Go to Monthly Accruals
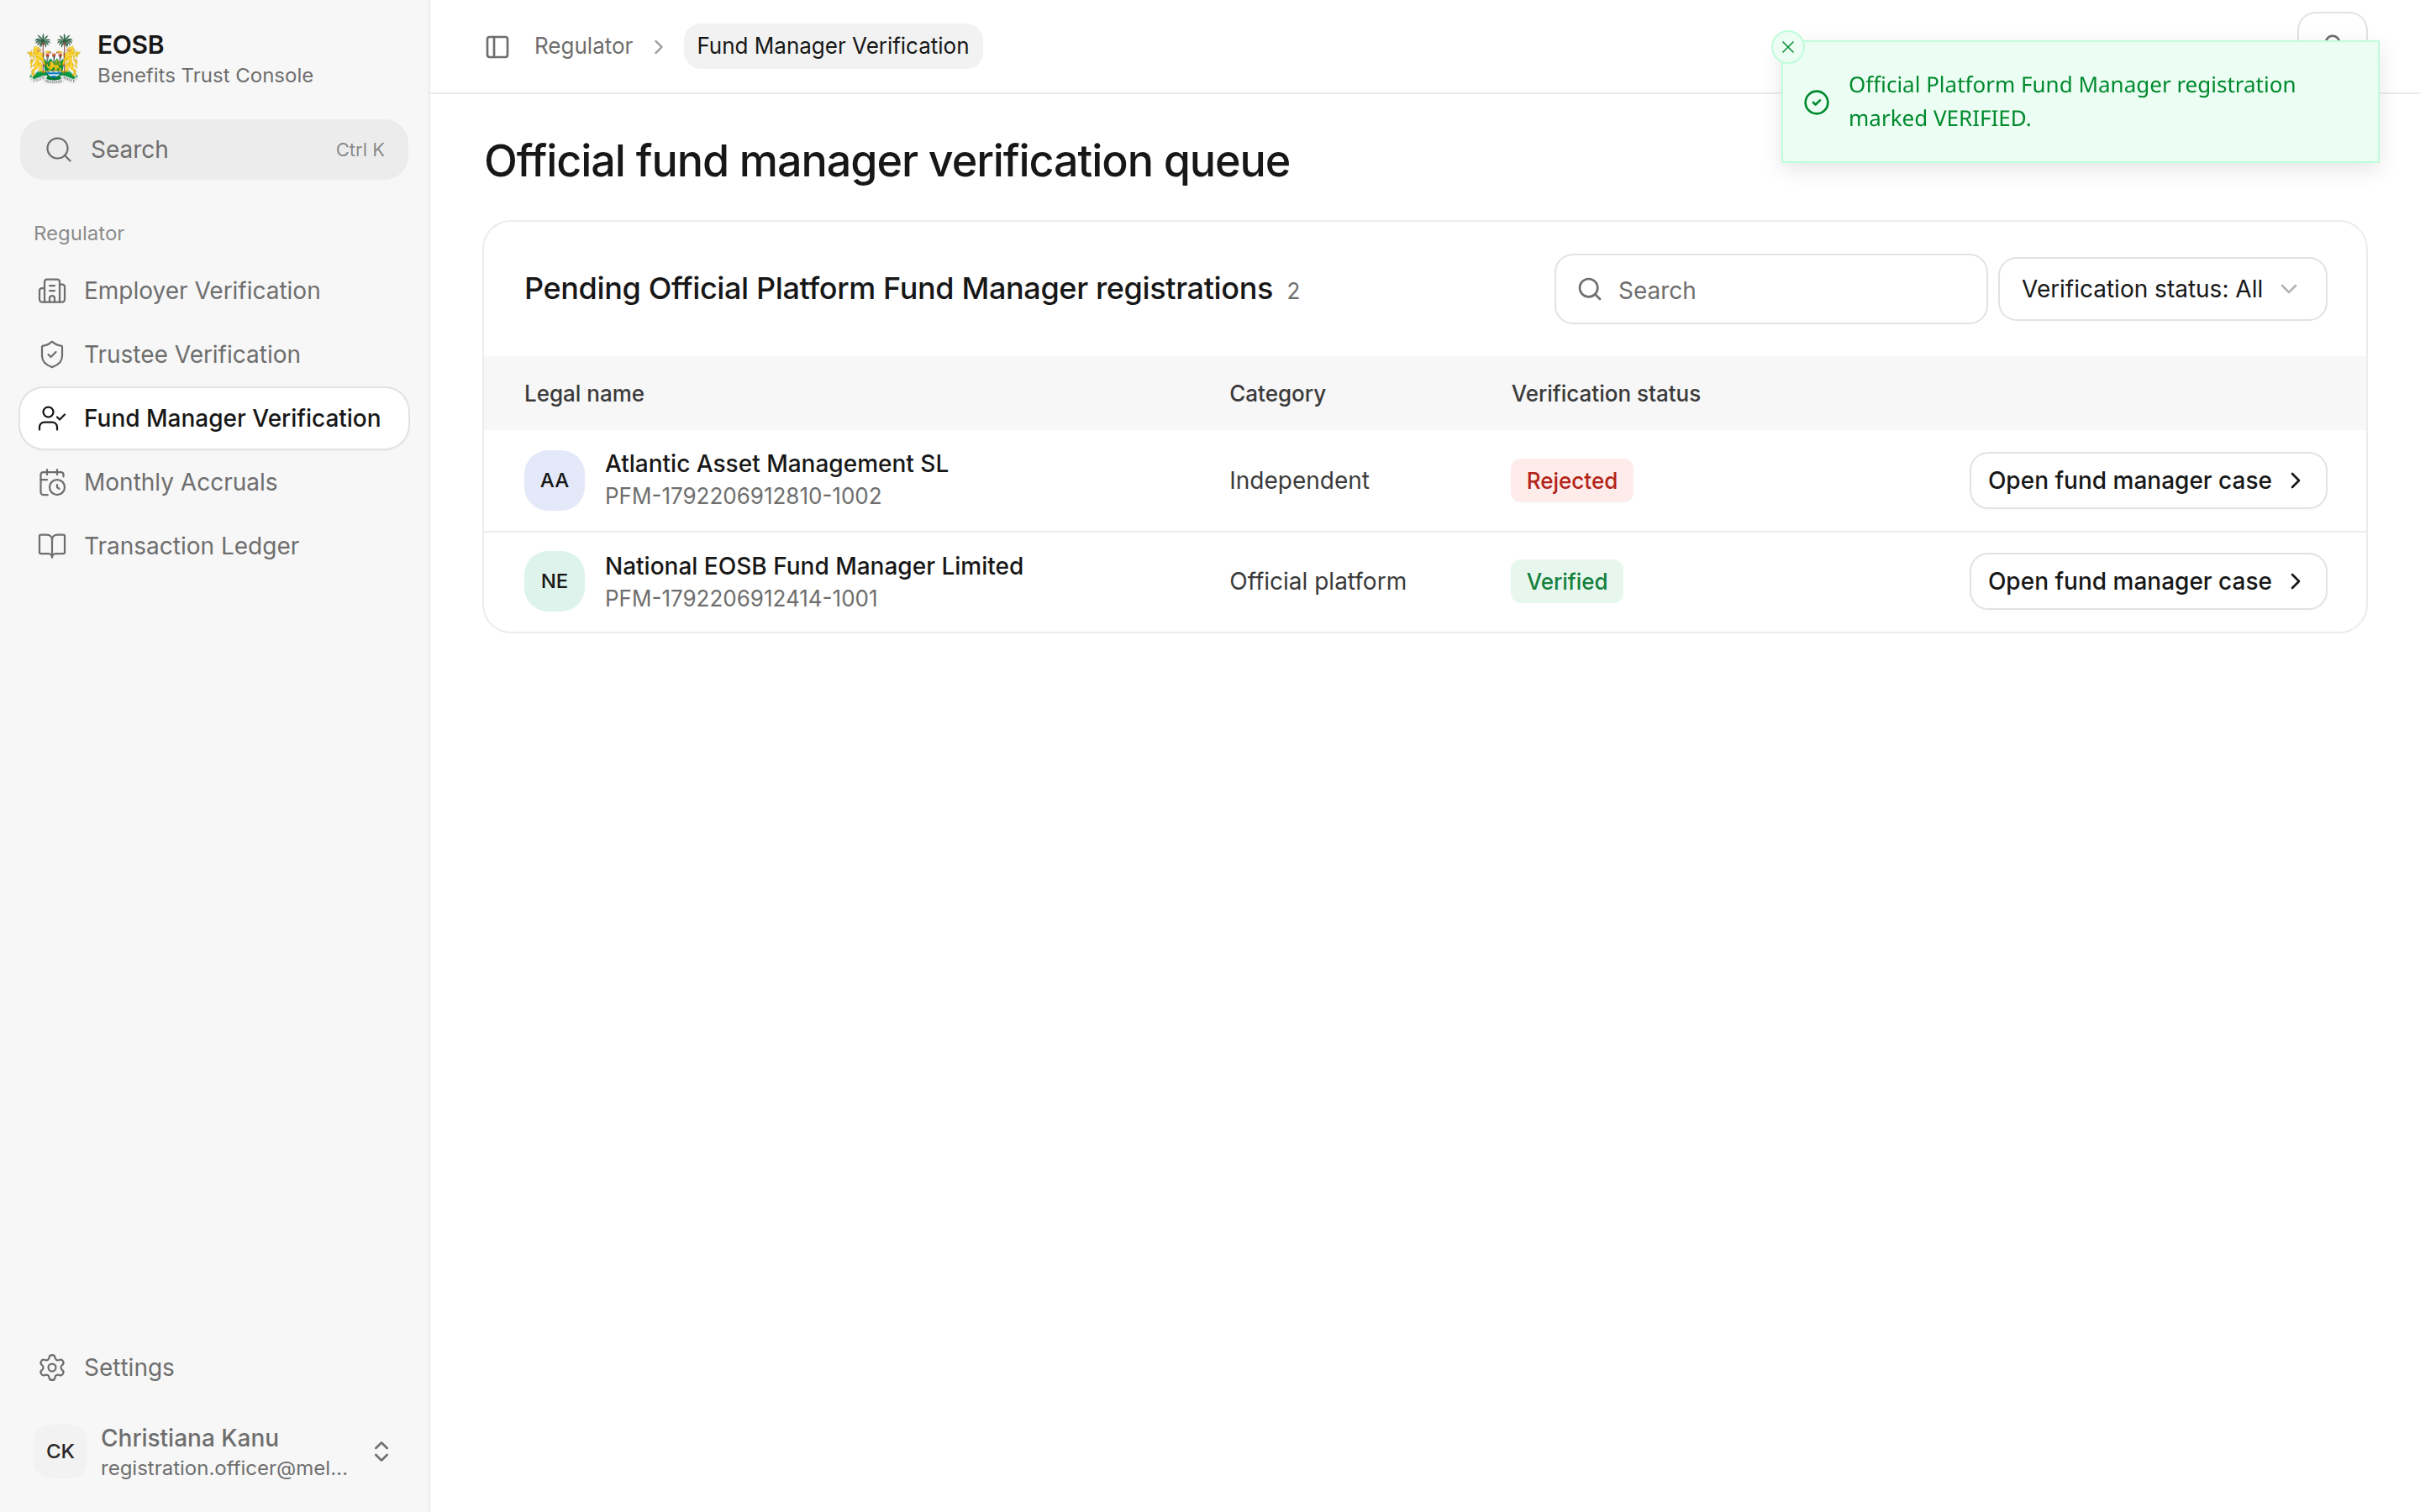 [x=214, y=482]
